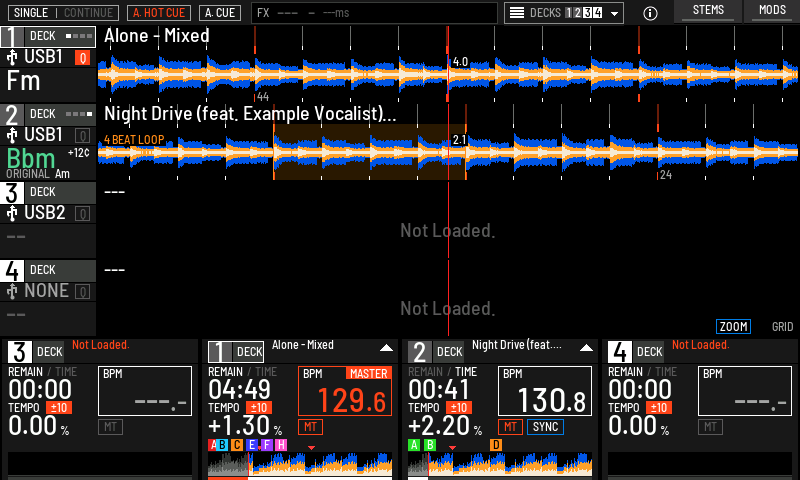Select SINGLE play mode
Viewport: 800px width, 480px height.
coord(31,13)
